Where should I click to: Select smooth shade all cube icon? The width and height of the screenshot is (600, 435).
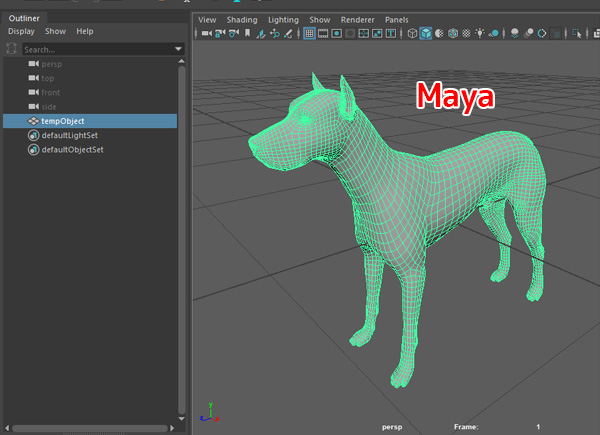tap(426, 33)
